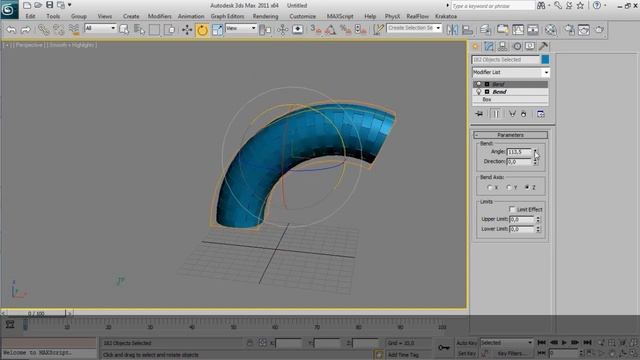
Task: Toggle the Auto Key button
Action: pos(467,343)
